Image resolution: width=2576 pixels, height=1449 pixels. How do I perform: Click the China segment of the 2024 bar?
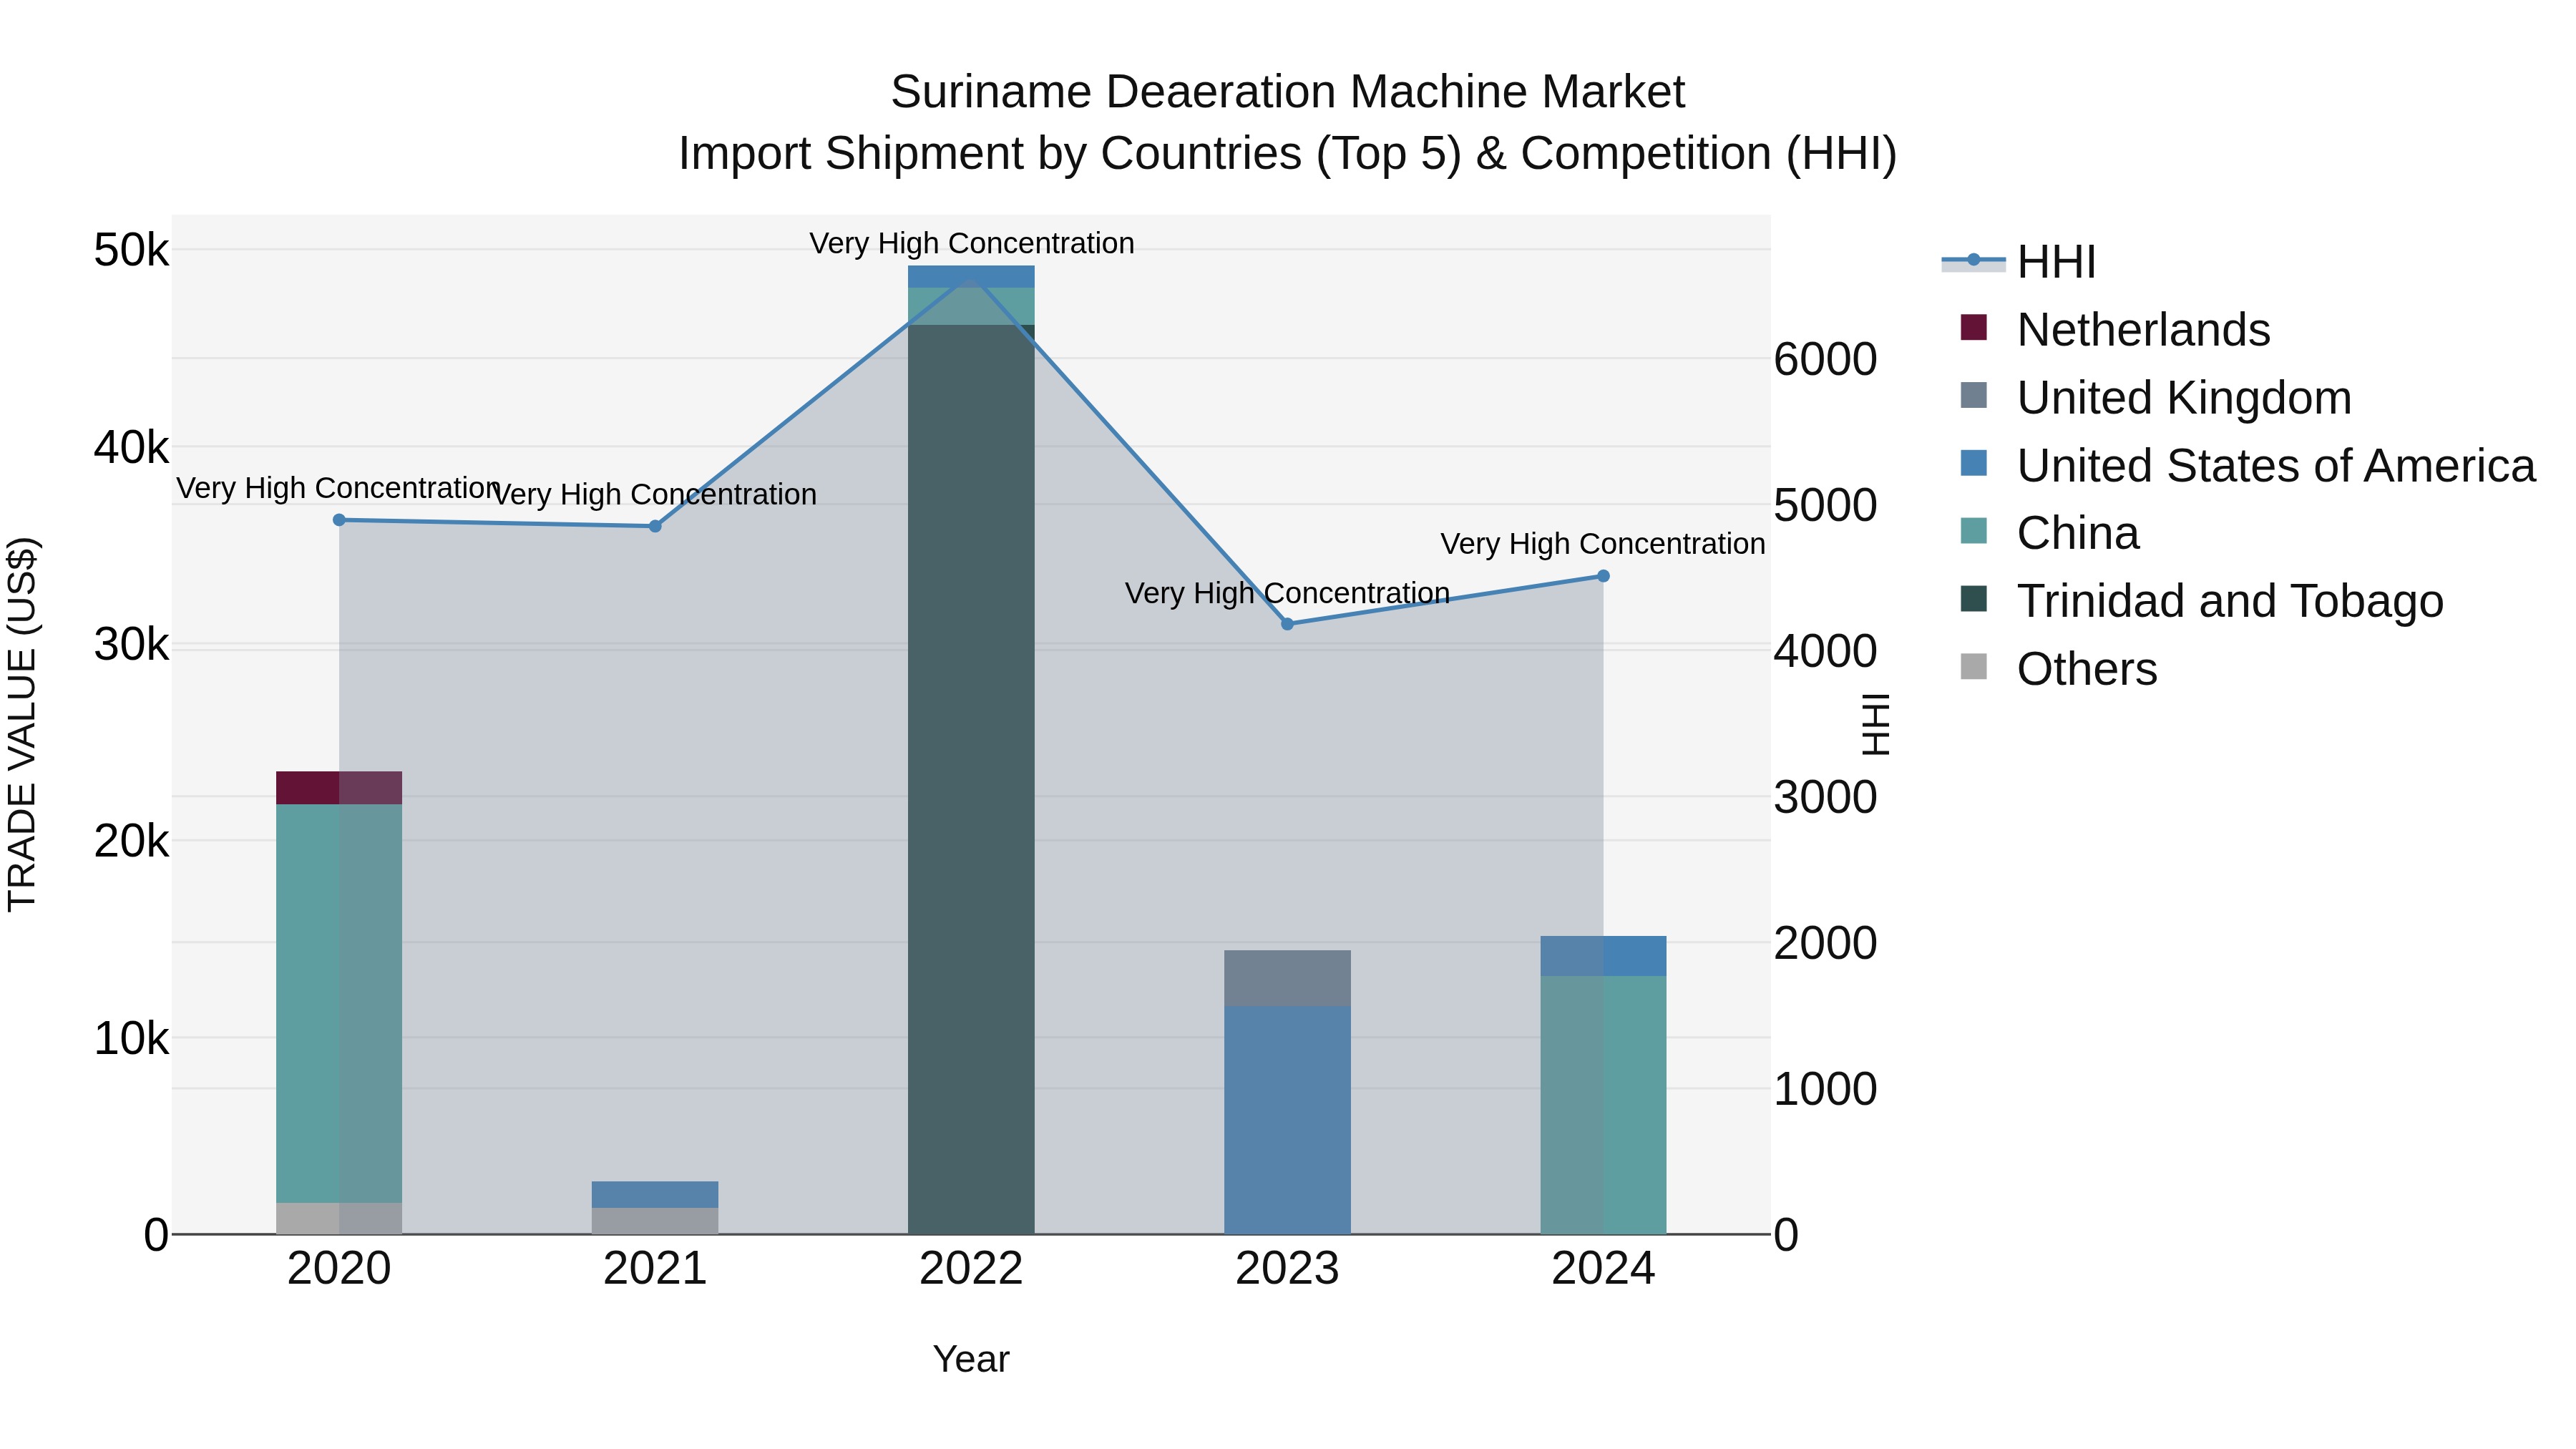coord(1603,1105)
